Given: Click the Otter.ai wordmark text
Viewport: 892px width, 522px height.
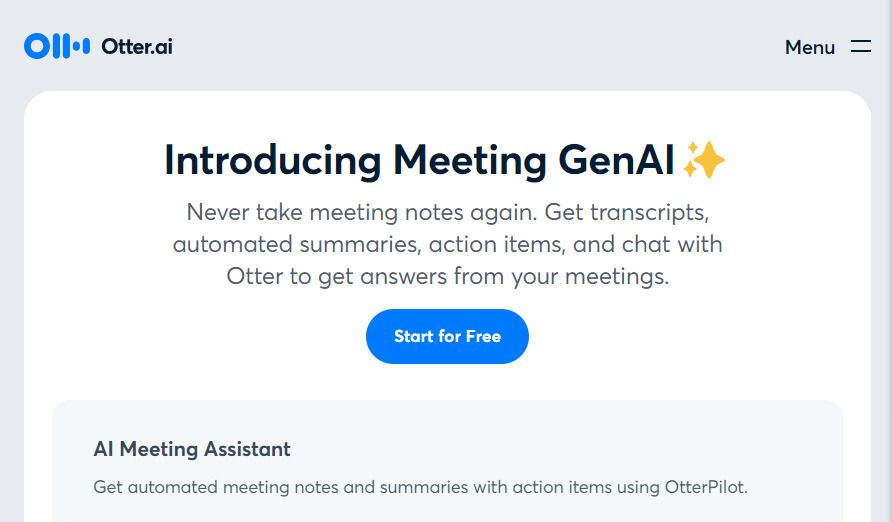Looking at the screenshot, I should click(x=137, y=46).
